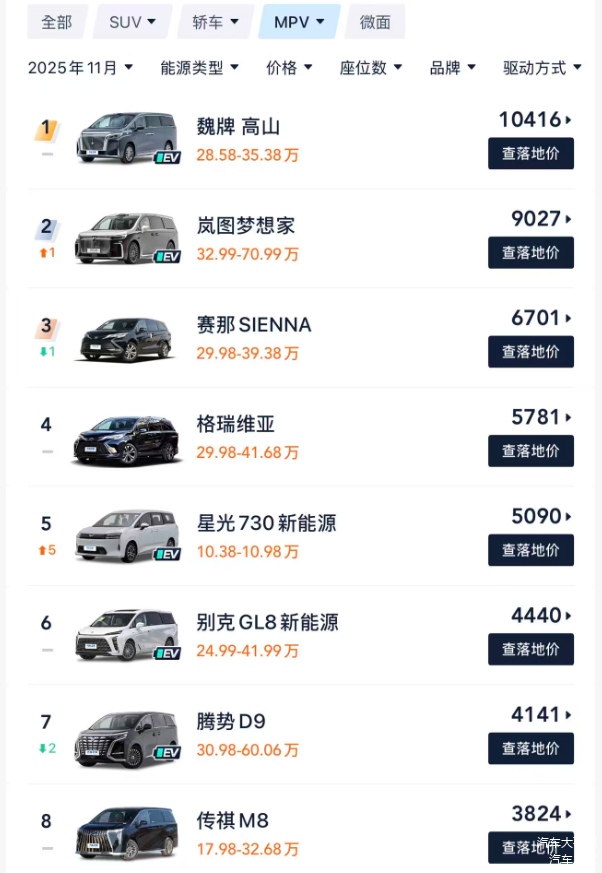Open the 品牌 filter dropdown
This screenshot has width=602, height=873.
tap(453, 68)
